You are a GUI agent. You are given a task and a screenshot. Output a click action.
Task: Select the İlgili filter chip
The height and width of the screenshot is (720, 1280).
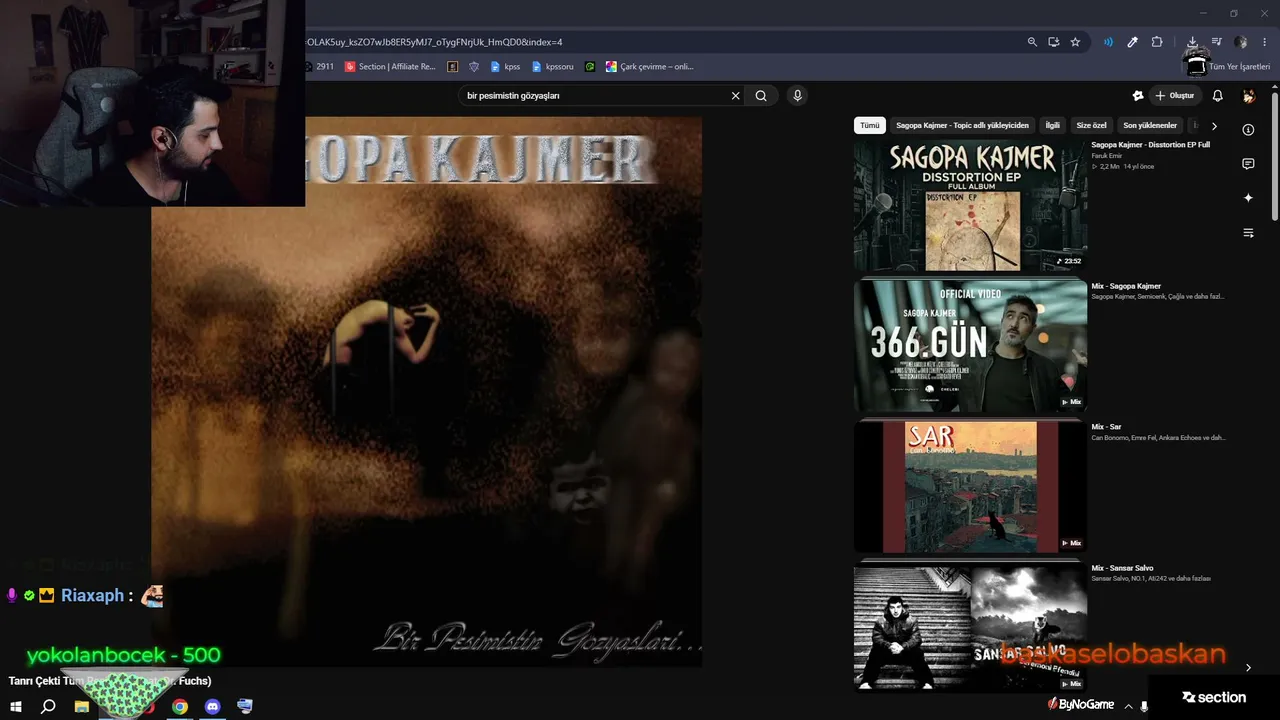1052,125
